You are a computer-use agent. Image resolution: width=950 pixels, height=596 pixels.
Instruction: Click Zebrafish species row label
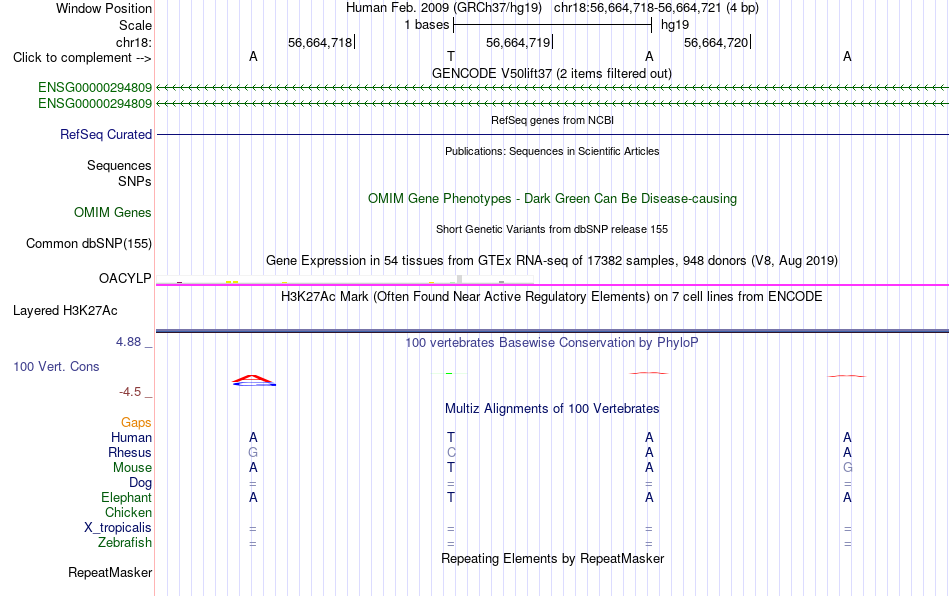click(x=125, y=543)
